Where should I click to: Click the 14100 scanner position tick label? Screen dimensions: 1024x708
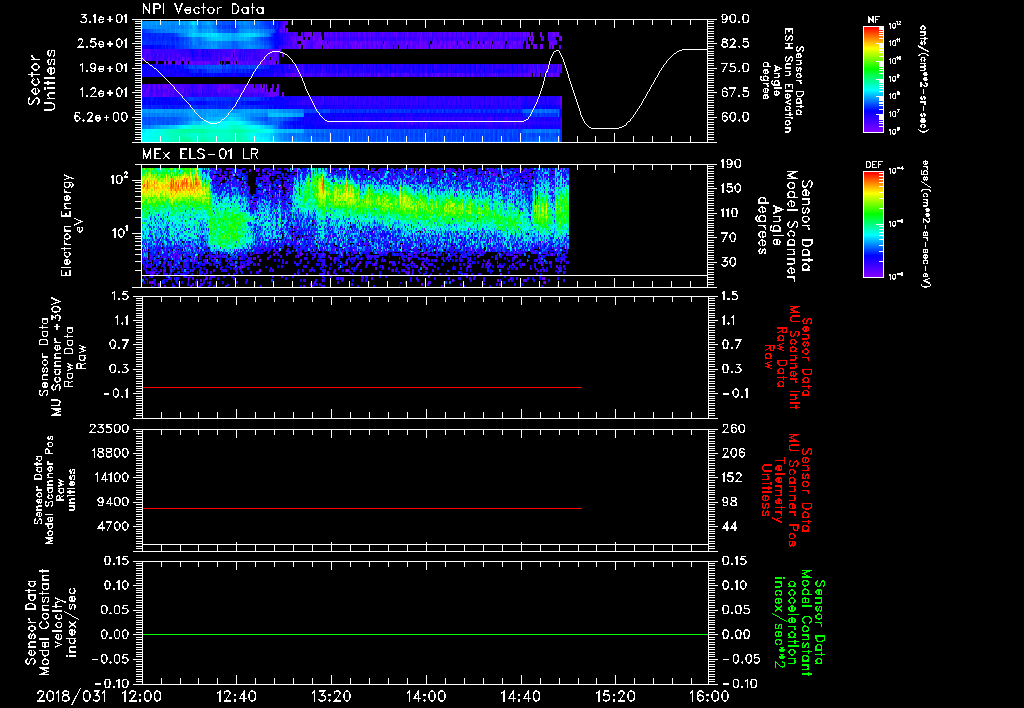click(x=110, y=477)
